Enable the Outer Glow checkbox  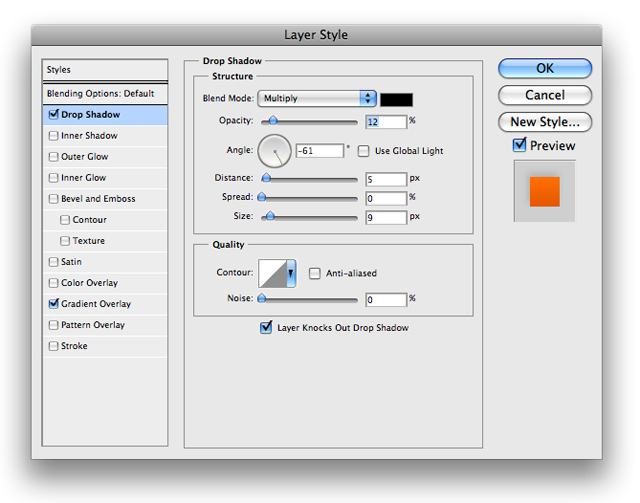pyautogui.click(x=53, y=157)
